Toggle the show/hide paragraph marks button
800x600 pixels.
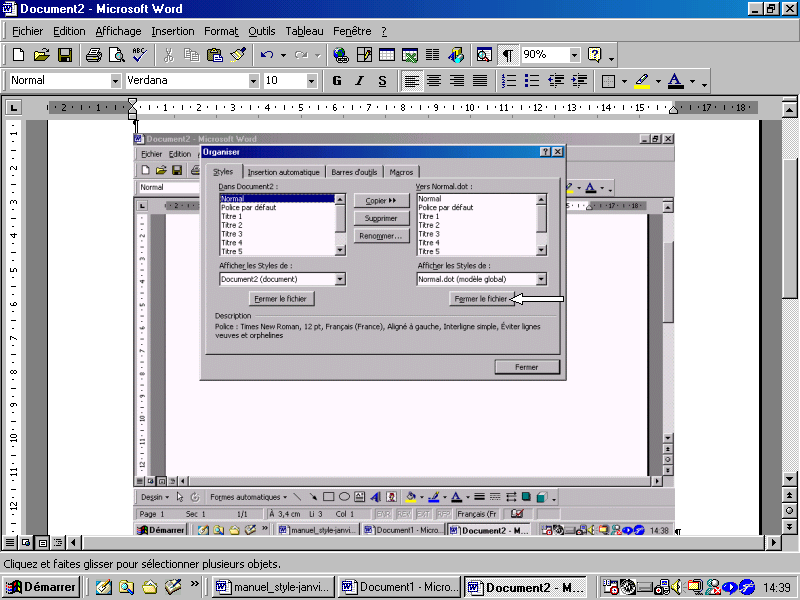point(508,55)
